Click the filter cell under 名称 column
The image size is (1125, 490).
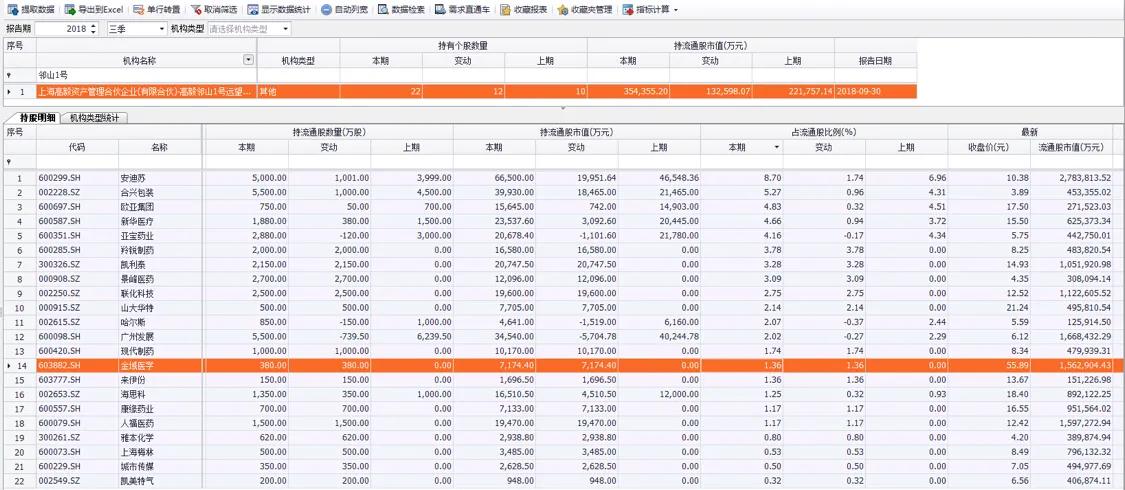[160, 161]
